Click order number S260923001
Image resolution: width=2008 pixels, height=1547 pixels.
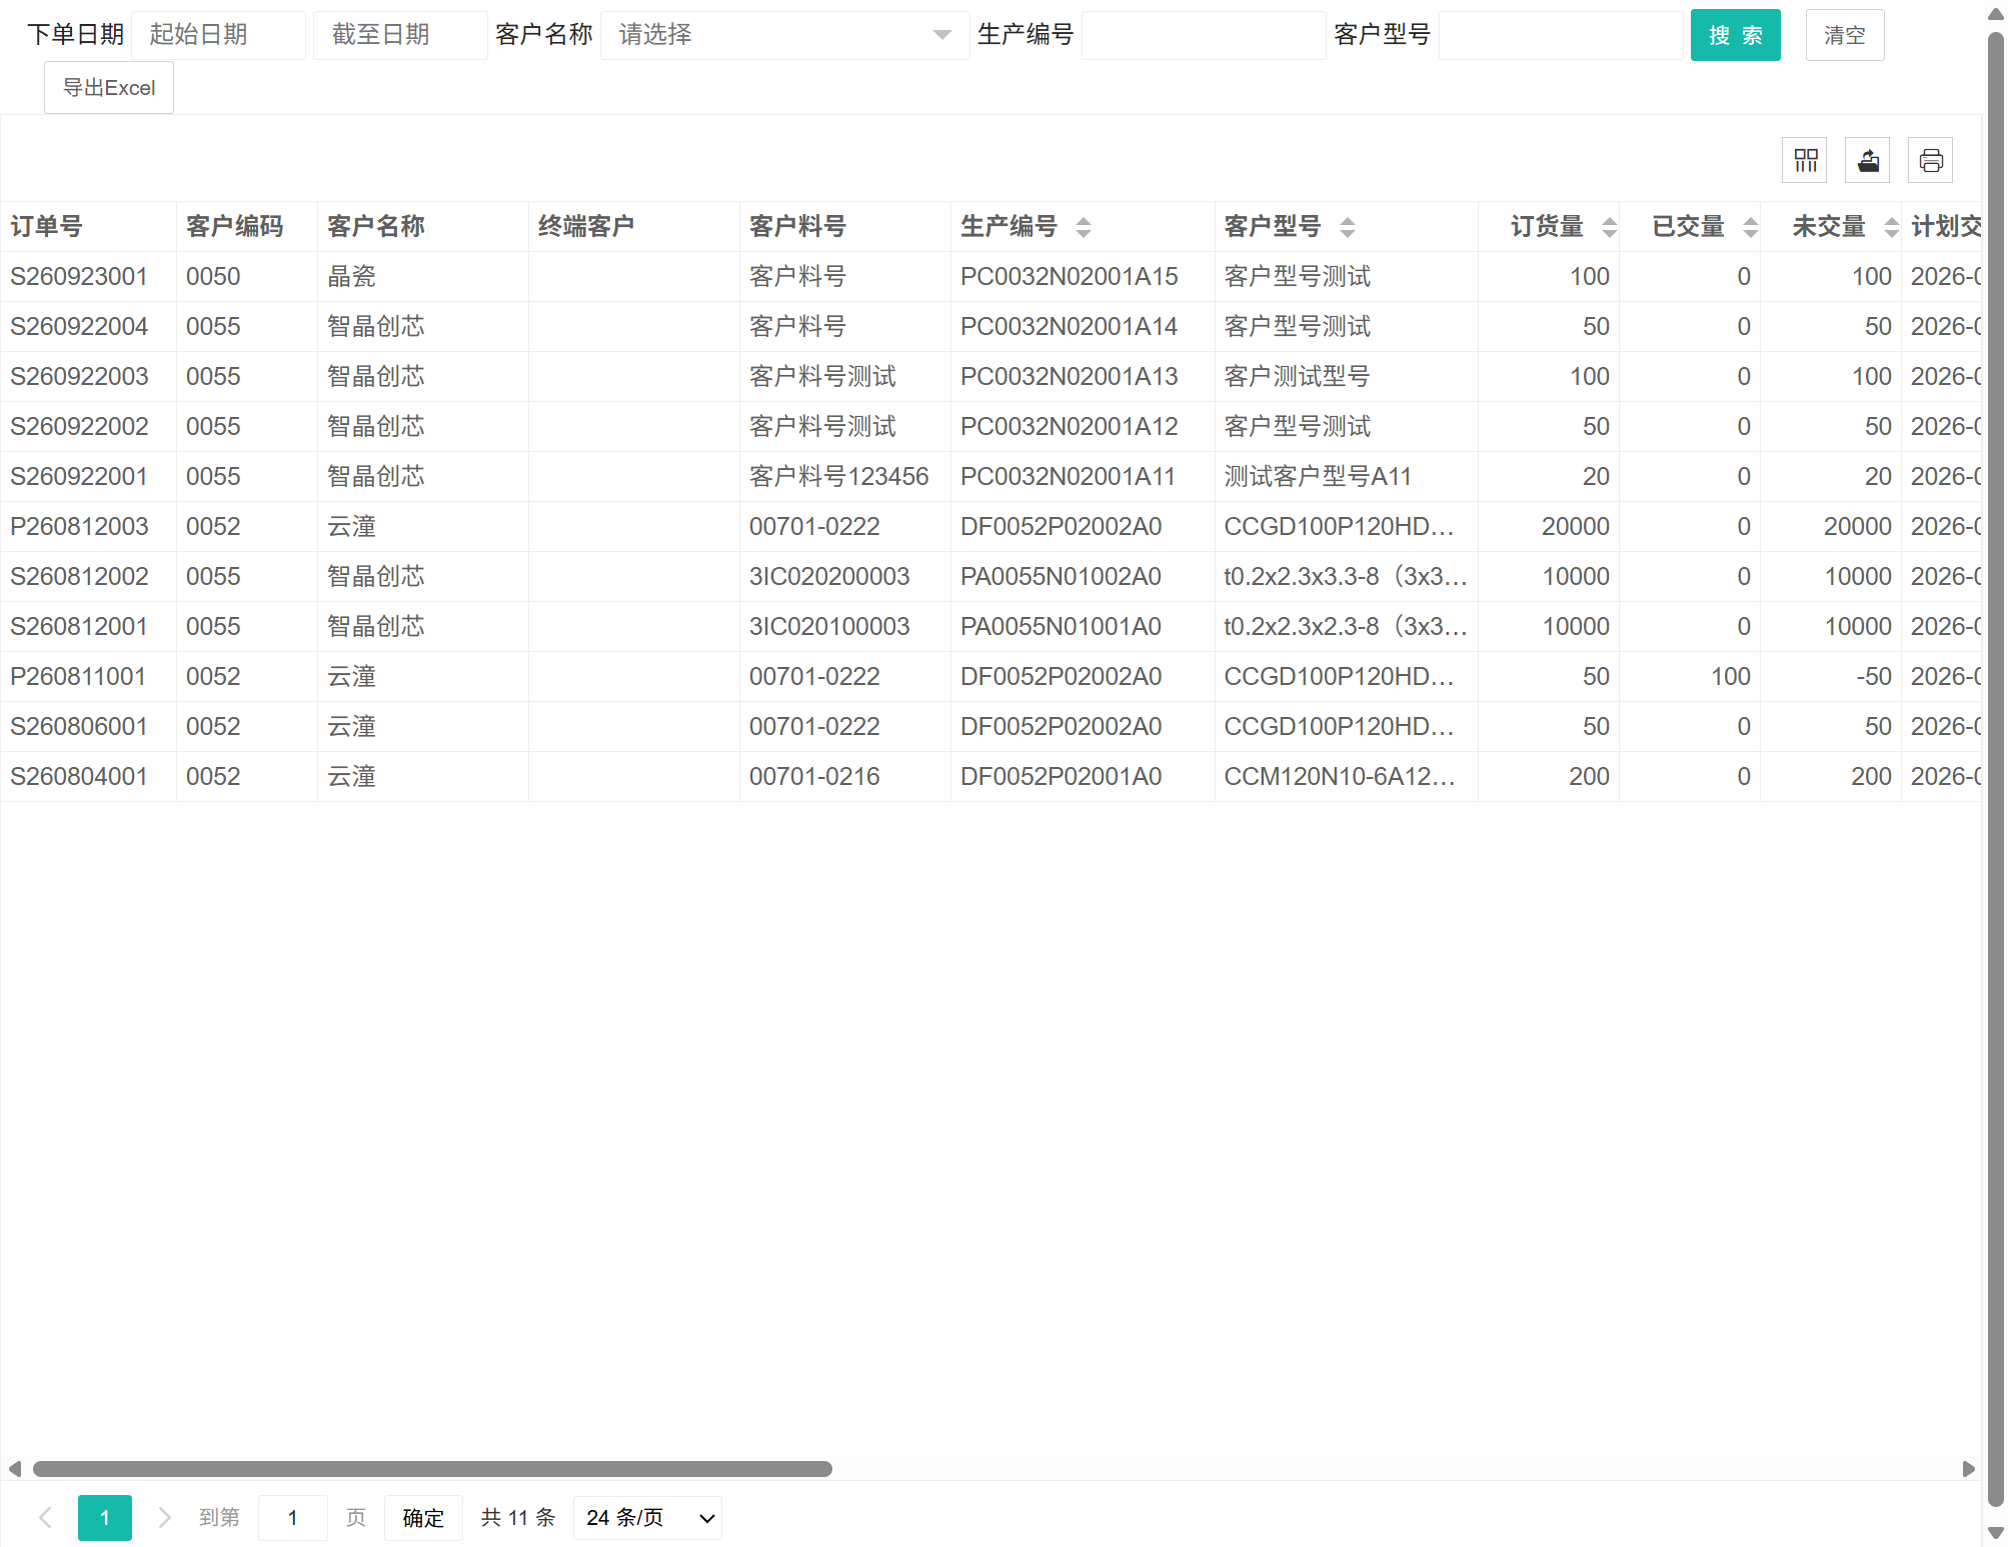[x=79, y=277]
